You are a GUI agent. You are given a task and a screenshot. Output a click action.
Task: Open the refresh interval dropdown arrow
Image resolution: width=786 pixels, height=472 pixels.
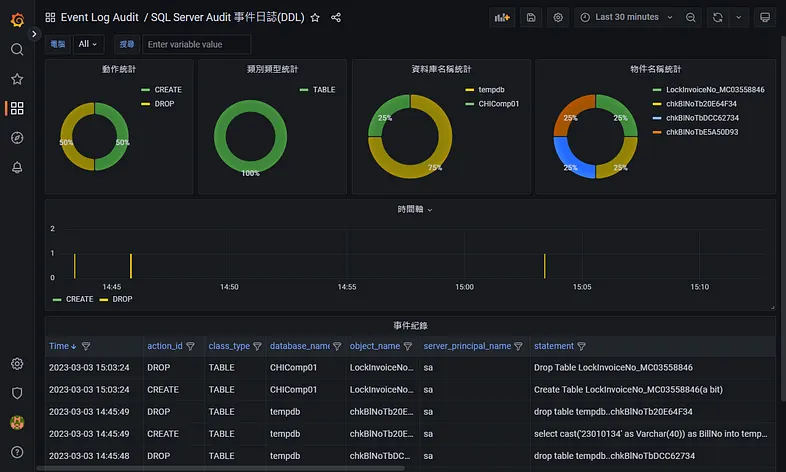point(738,18)
